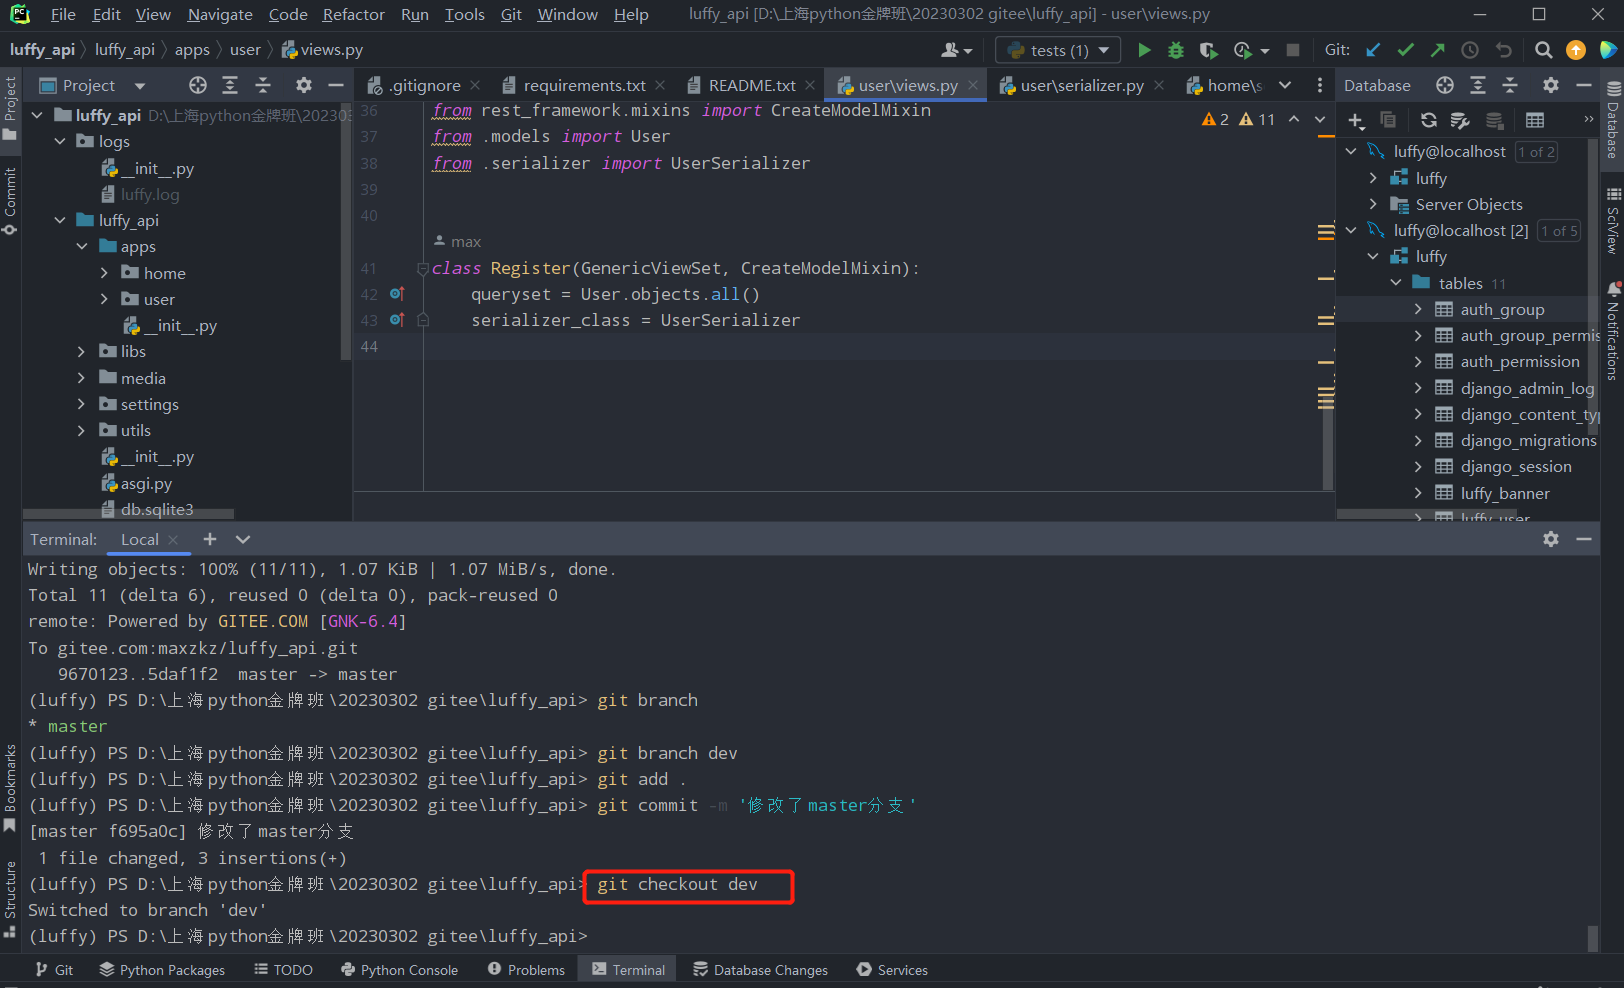Close the Local terminal tab
The height and width of the screenshot is (988, 1624).
tap(173, 540)
